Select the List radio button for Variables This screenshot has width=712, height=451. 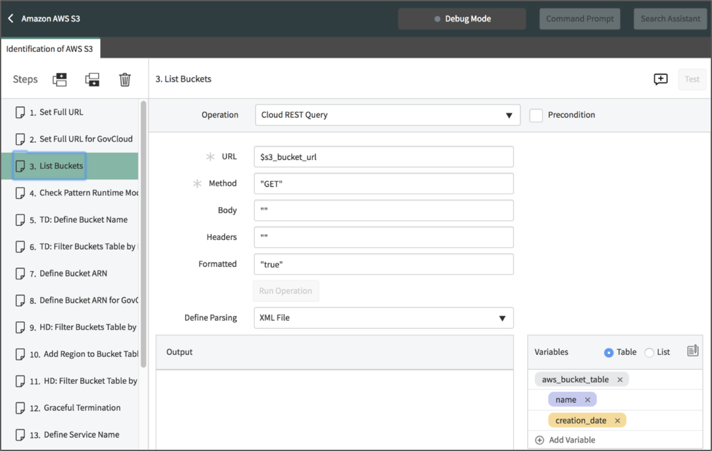649,352
